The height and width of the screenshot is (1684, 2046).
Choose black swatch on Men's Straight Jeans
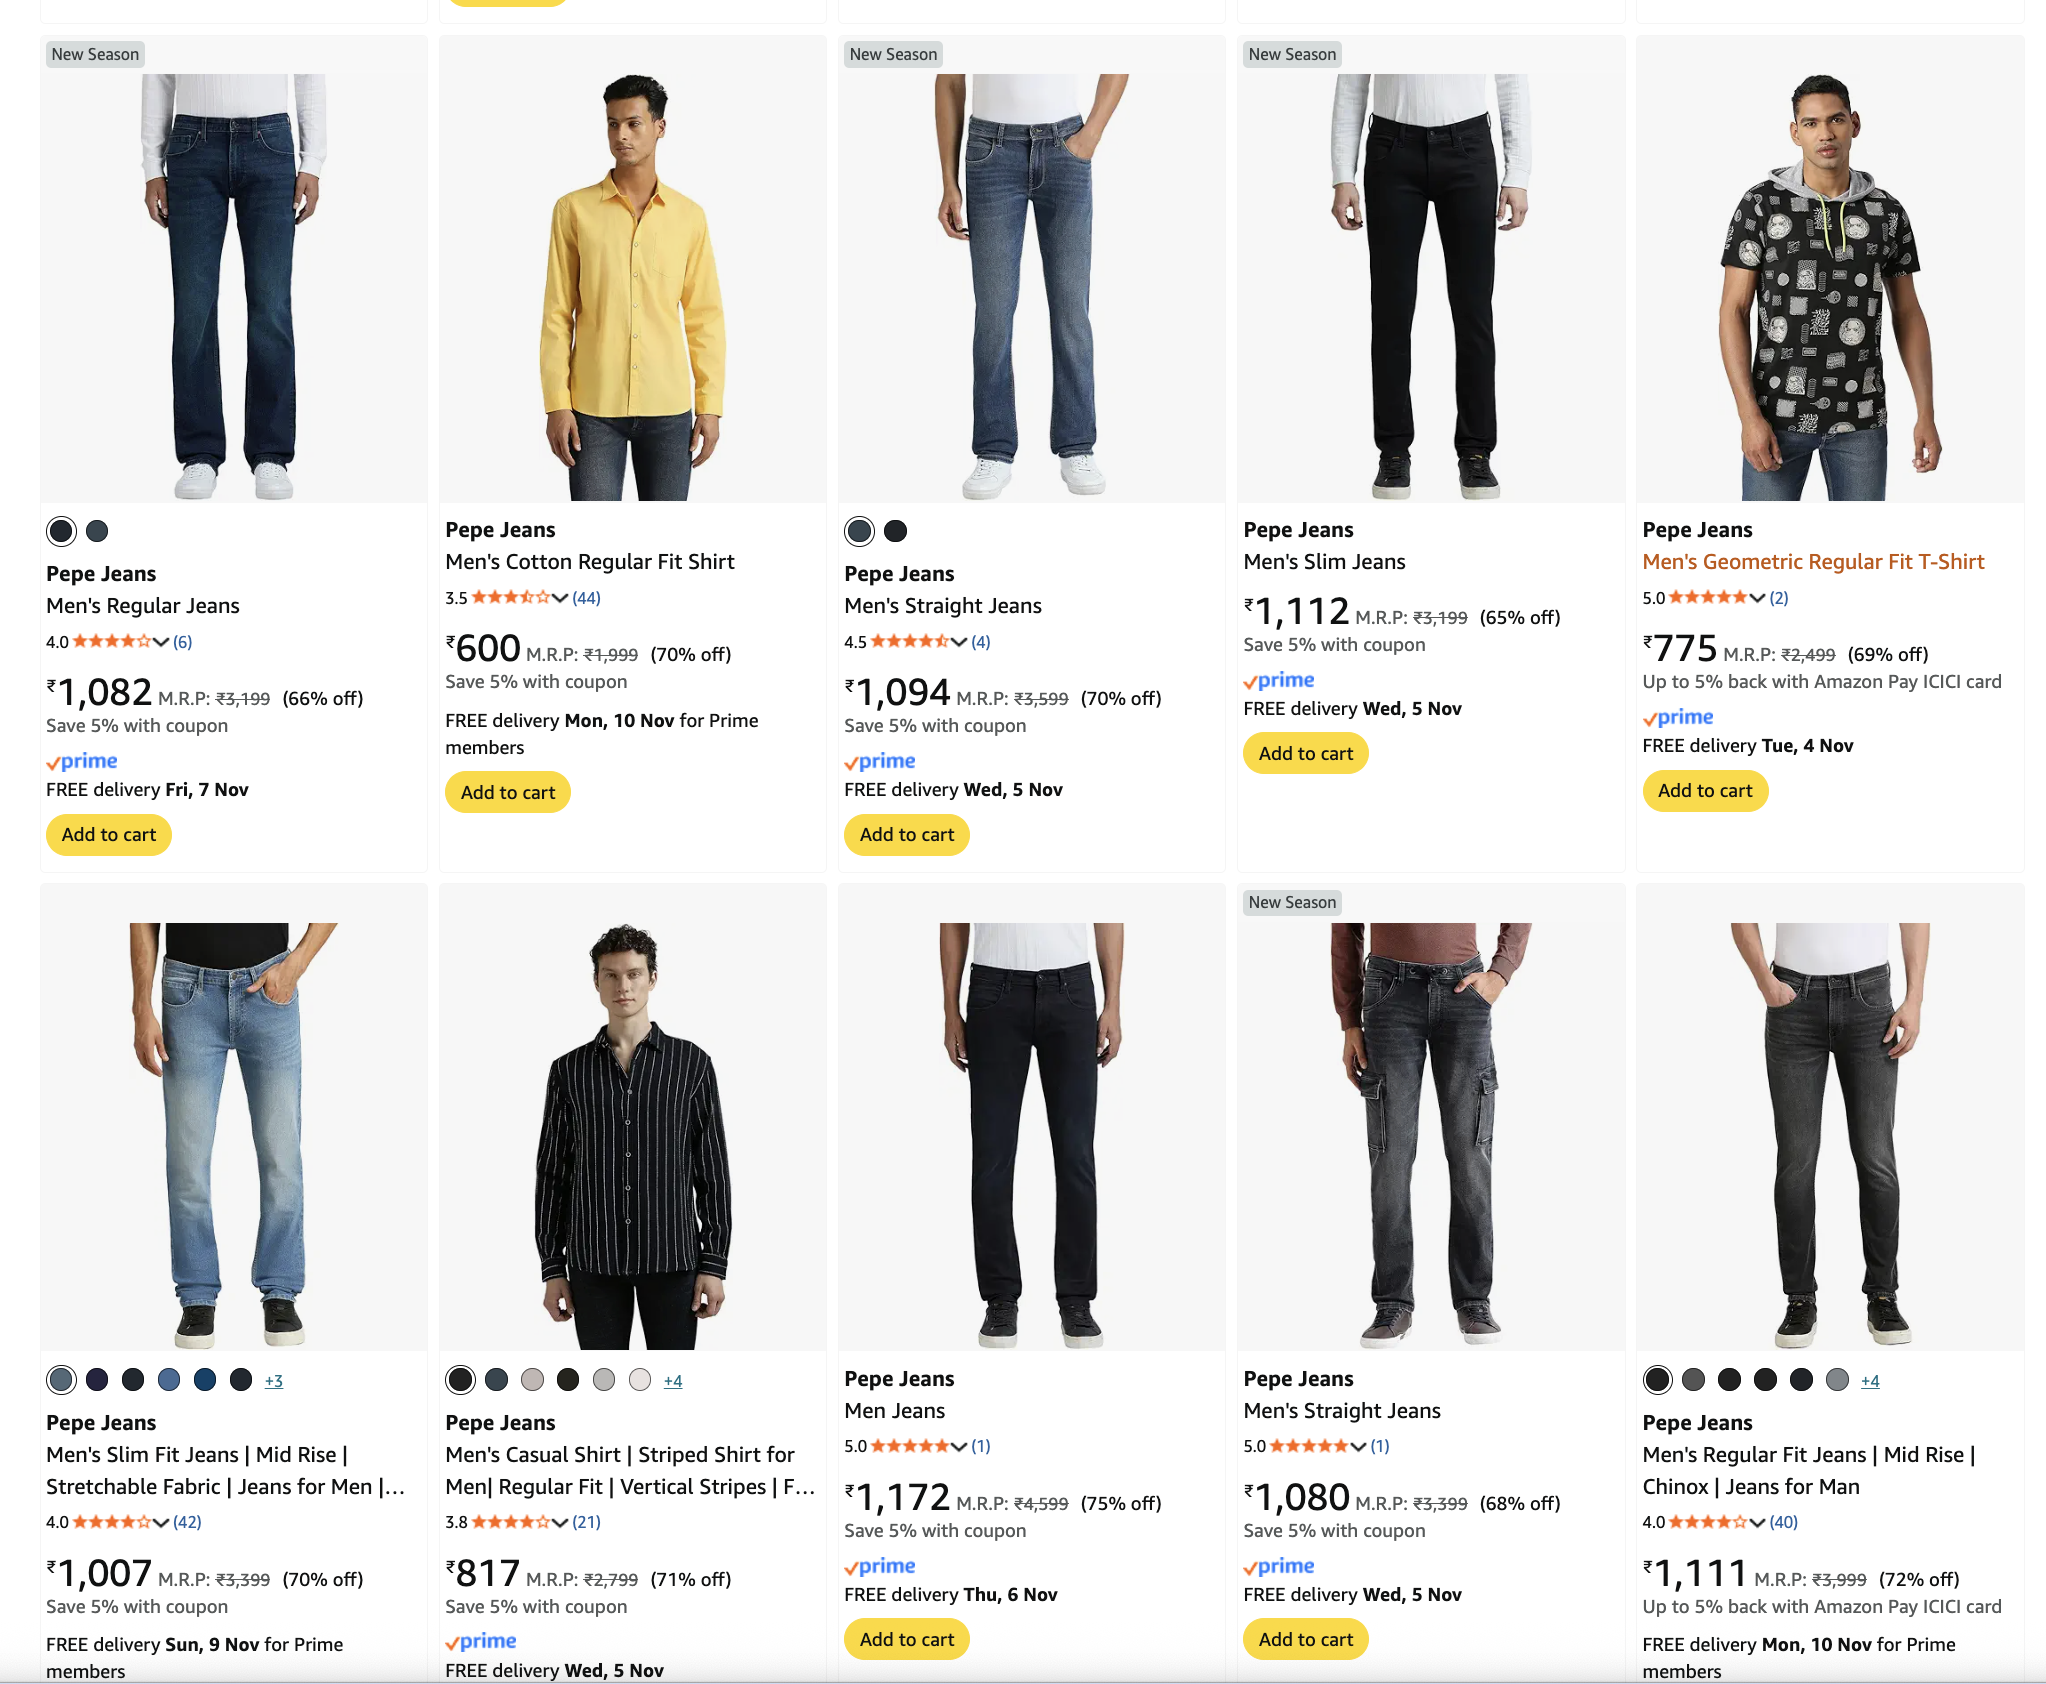coord(896,531)
